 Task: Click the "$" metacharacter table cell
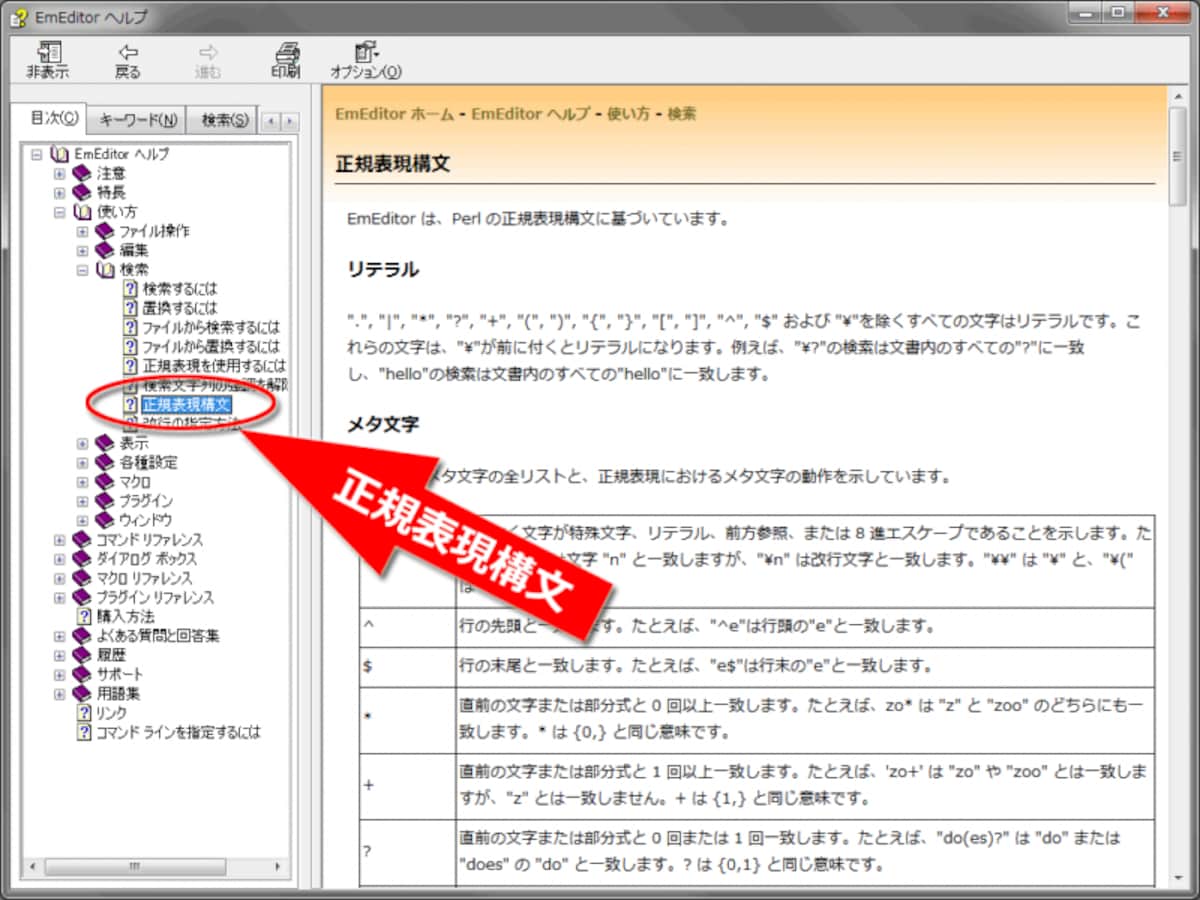408,666
